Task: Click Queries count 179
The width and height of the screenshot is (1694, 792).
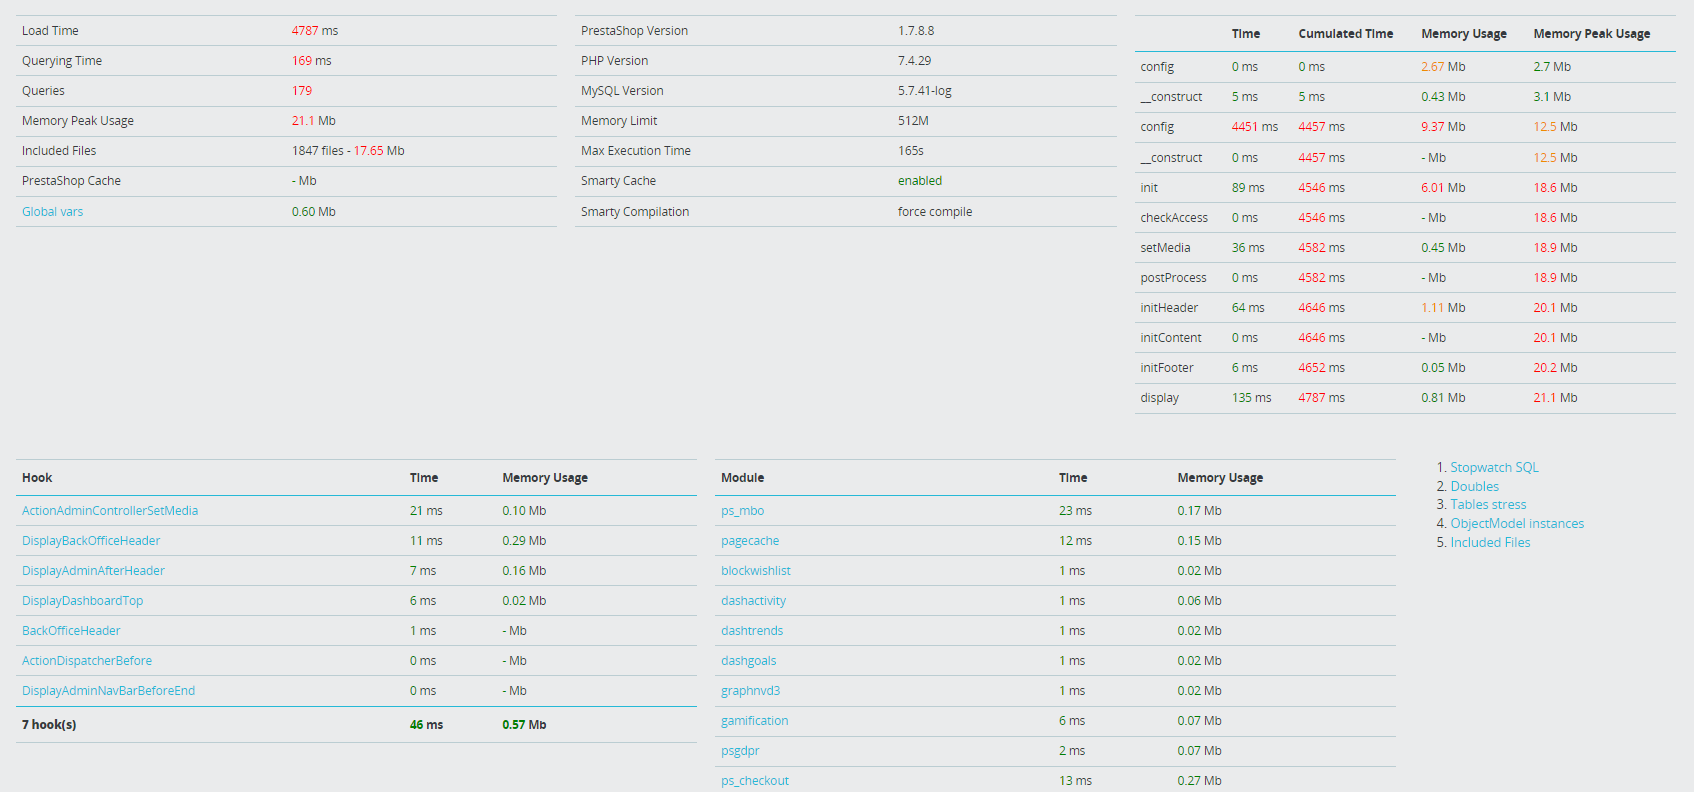Action: 302,91
